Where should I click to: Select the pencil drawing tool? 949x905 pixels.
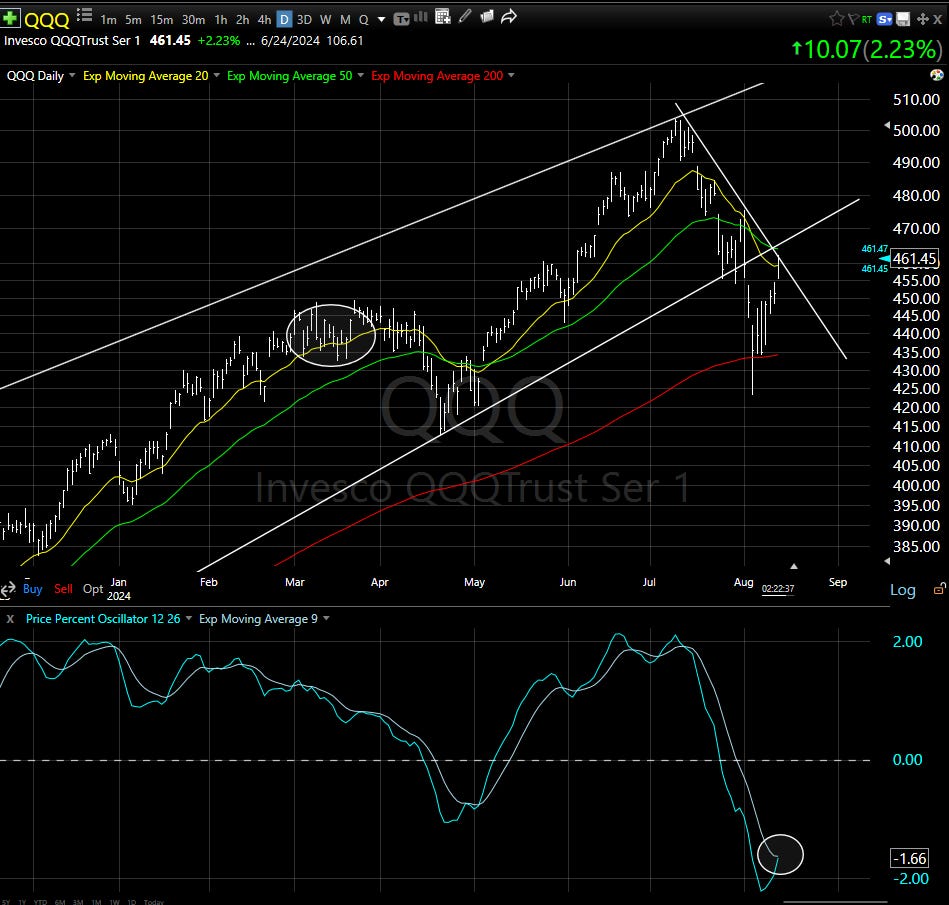(x=465, y=16)
